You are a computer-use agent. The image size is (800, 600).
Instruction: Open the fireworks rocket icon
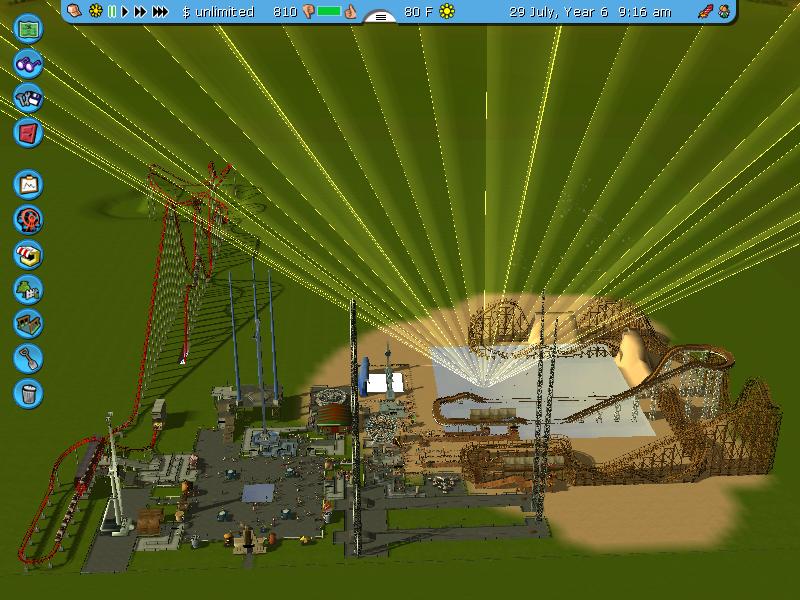[x=706, y=11]
